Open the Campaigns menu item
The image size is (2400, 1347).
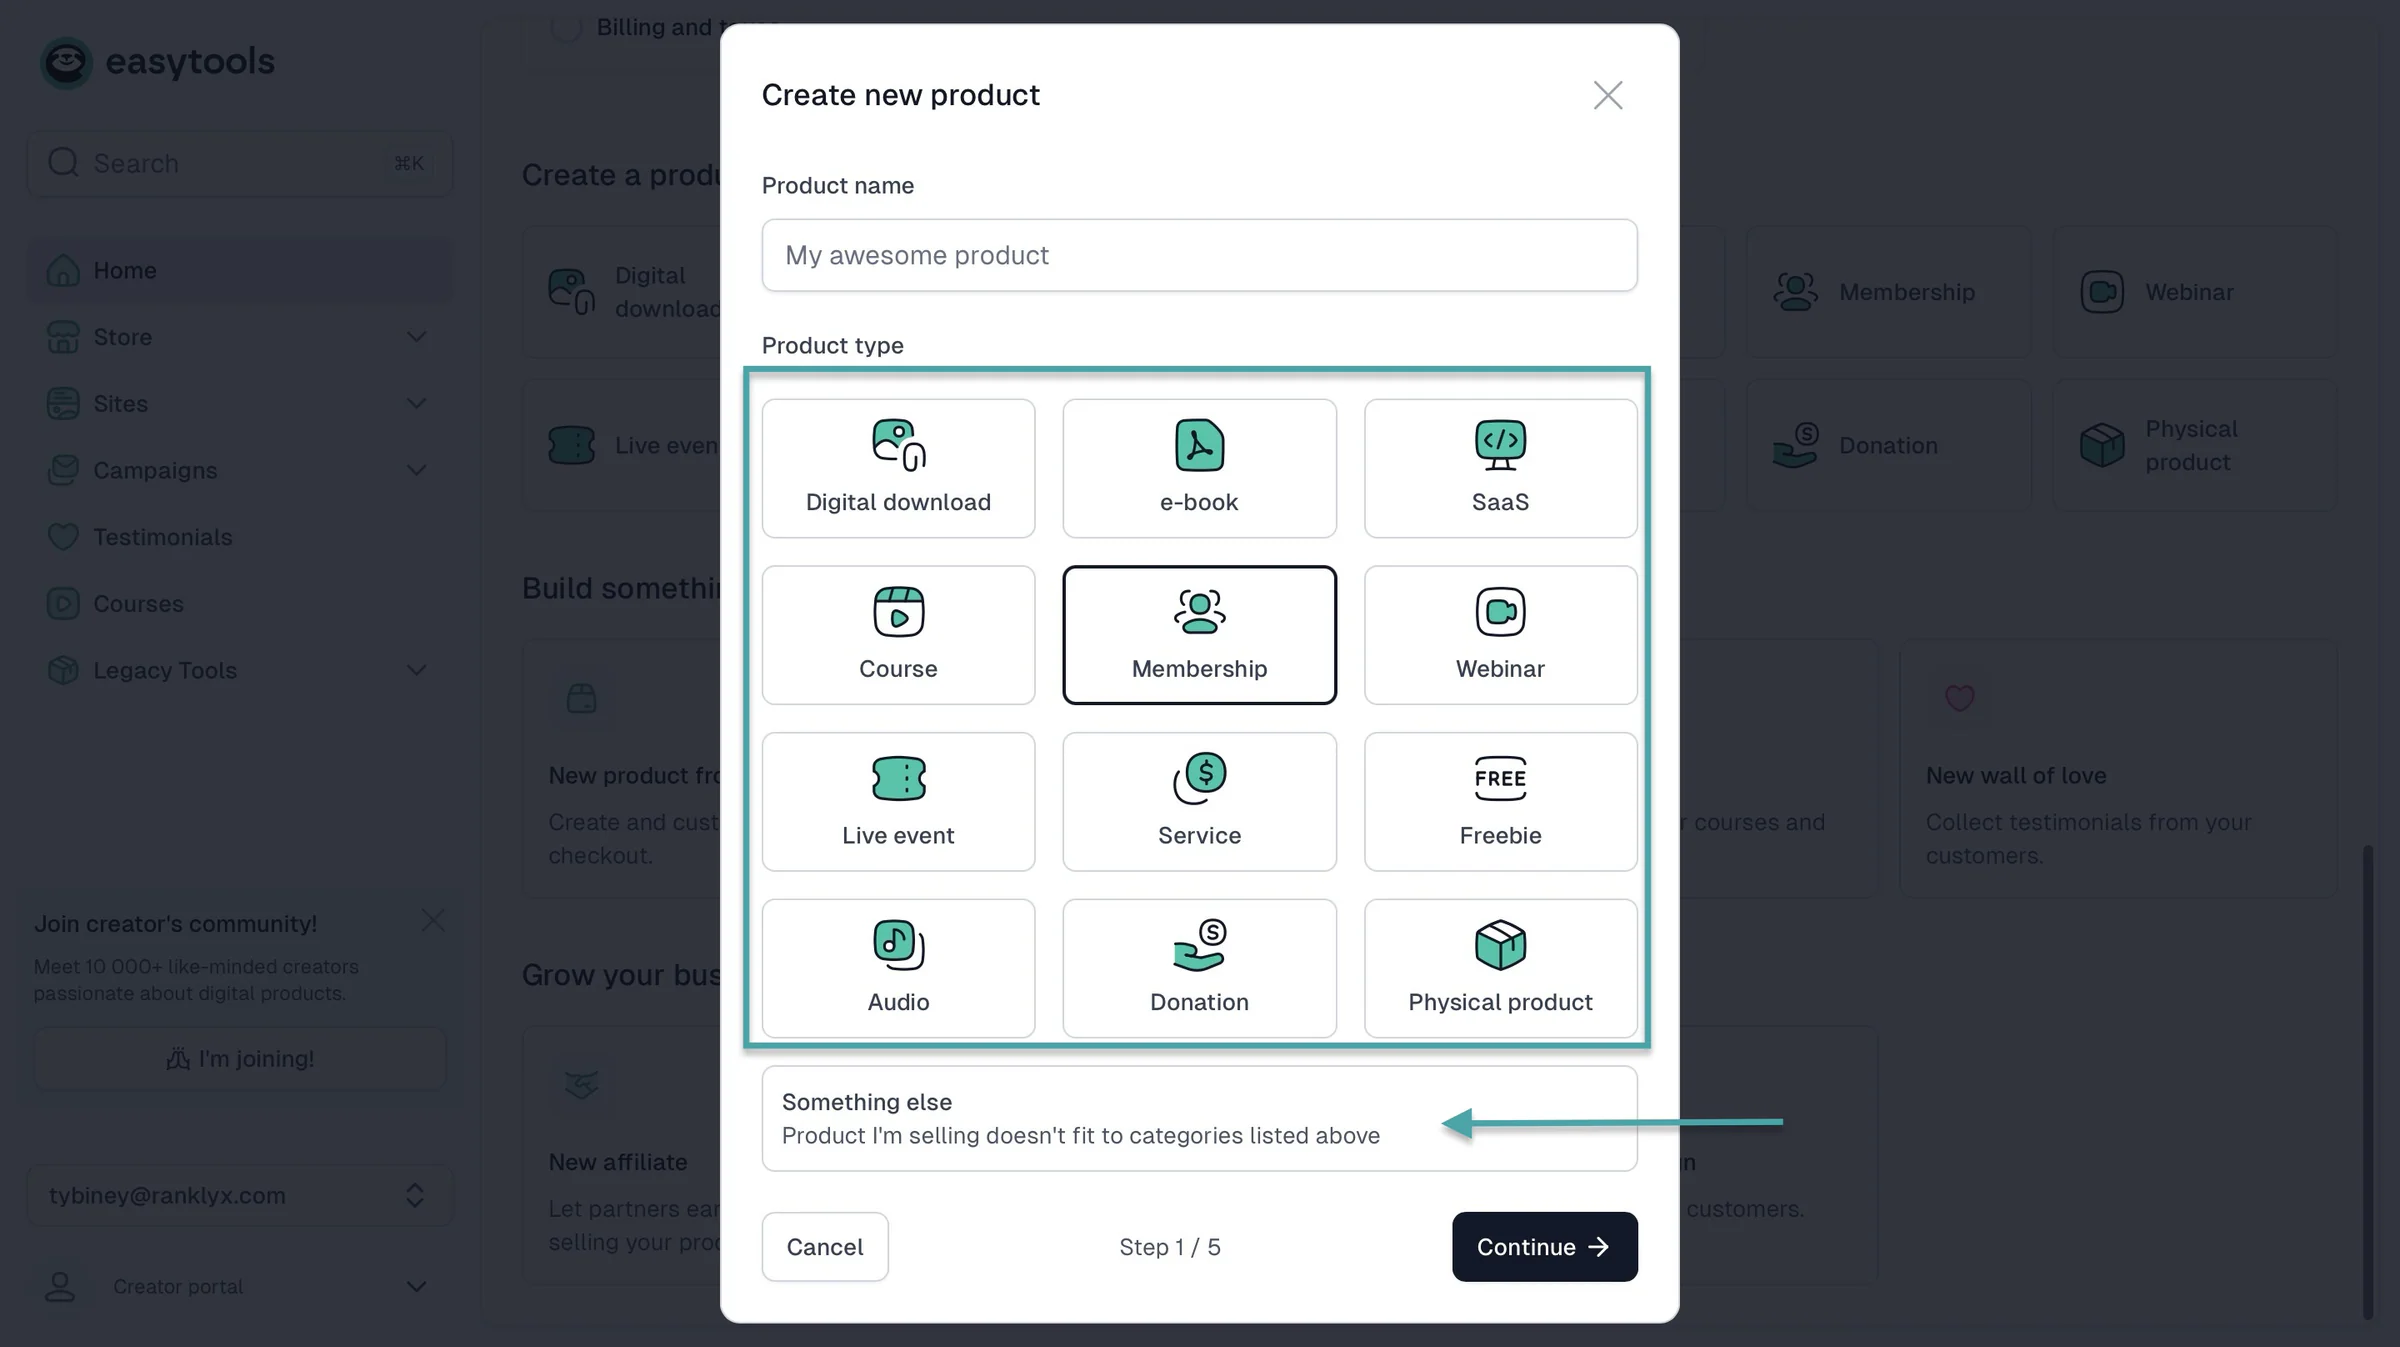click(x=240, y=470)
